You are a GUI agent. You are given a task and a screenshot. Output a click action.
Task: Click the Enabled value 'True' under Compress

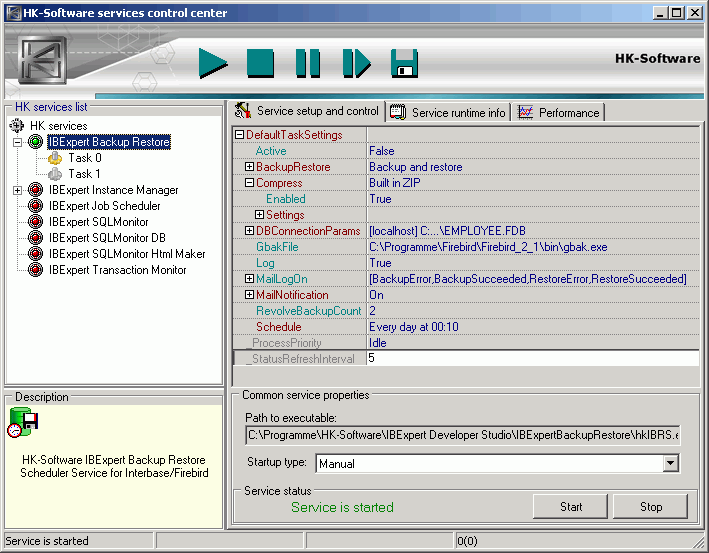[380, 199]
